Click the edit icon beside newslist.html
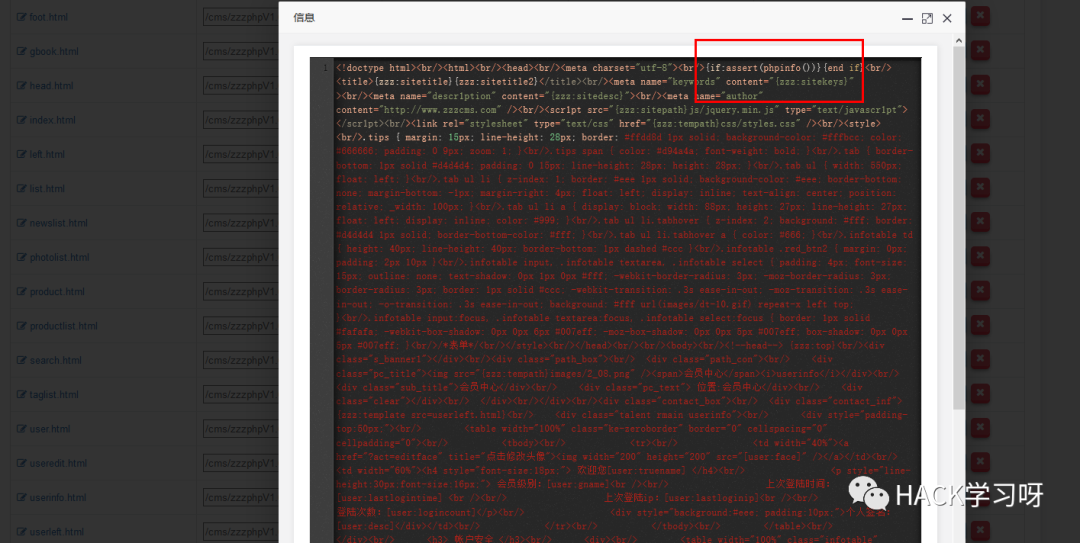Viewport: 1080px width, 543px height. [x=21, y=223]
